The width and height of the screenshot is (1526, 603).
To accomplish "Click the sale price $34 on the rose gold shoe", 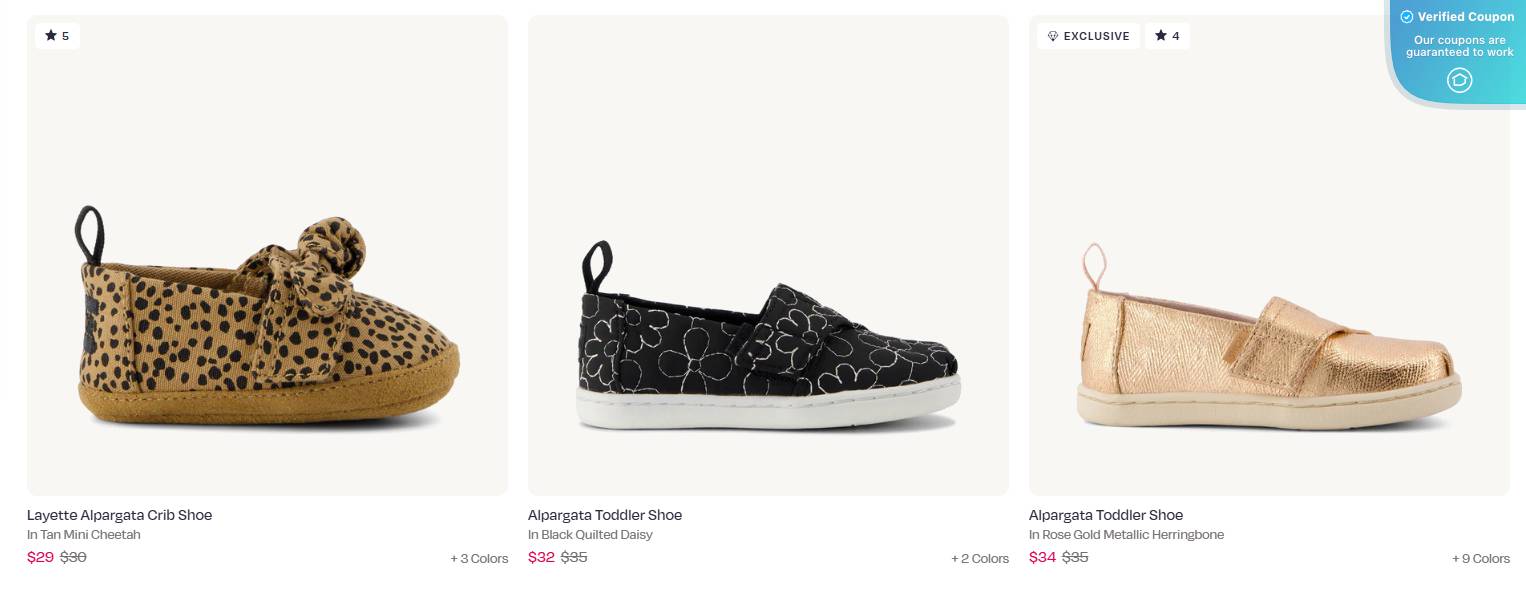I will coord(1042,557).
